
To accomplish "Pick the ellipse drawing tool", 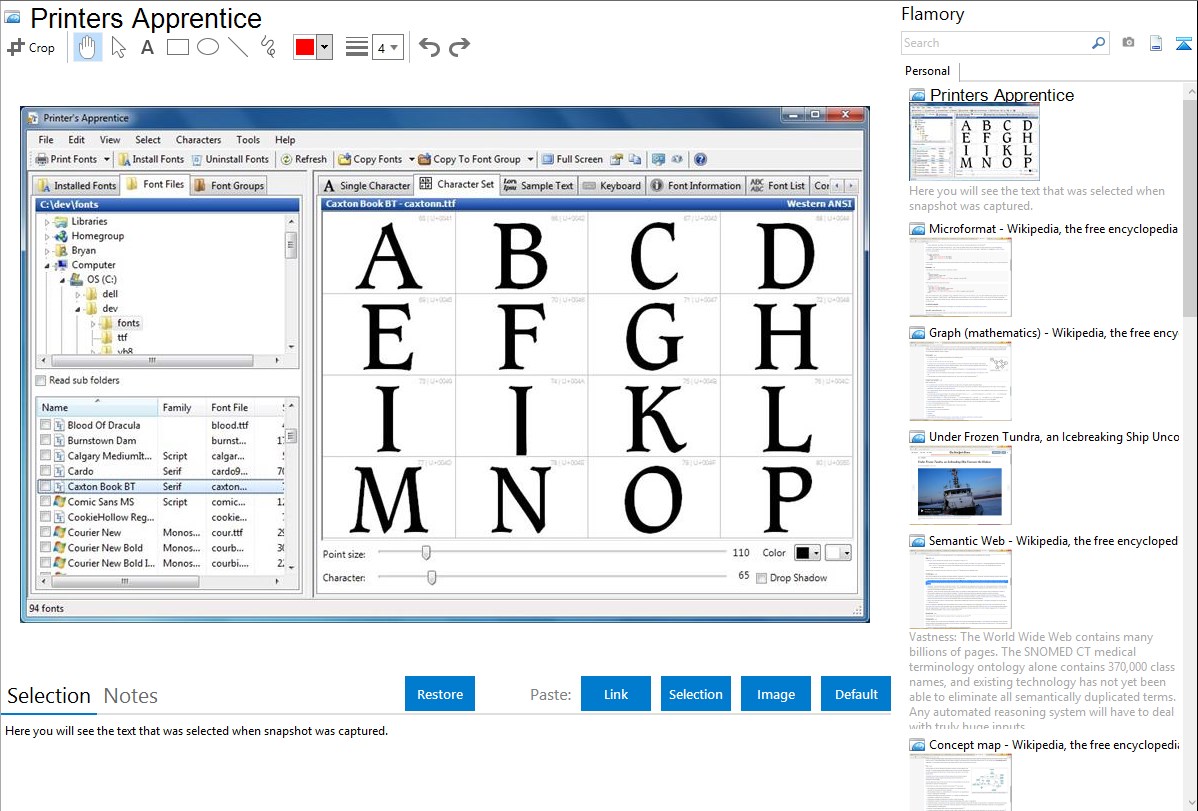I will (208, 47).
